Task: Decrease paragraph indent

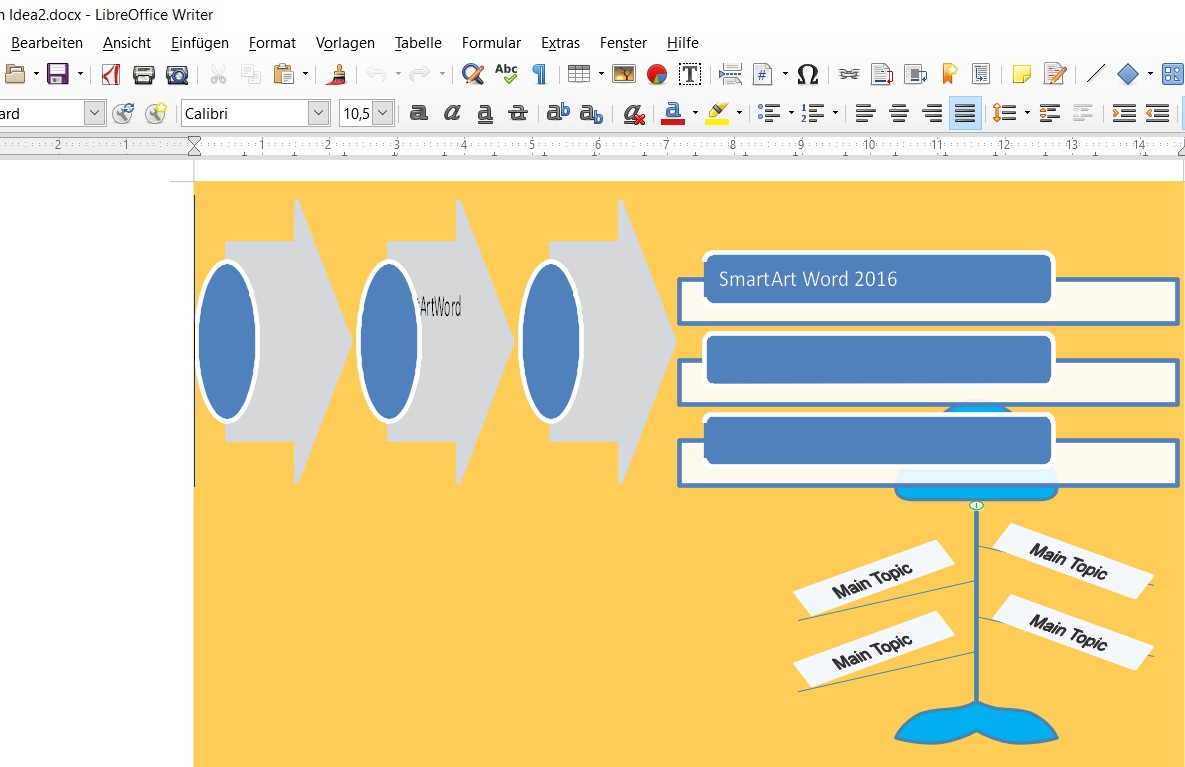Action: [1157, 113]
